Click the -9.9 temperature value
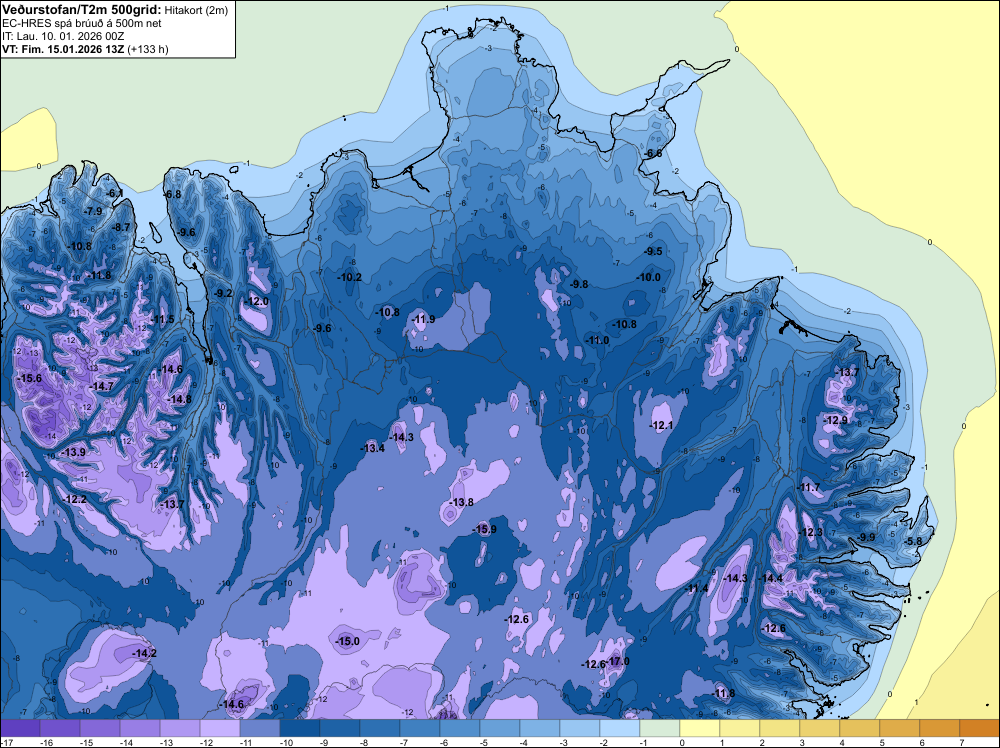 tap(866, 537)
